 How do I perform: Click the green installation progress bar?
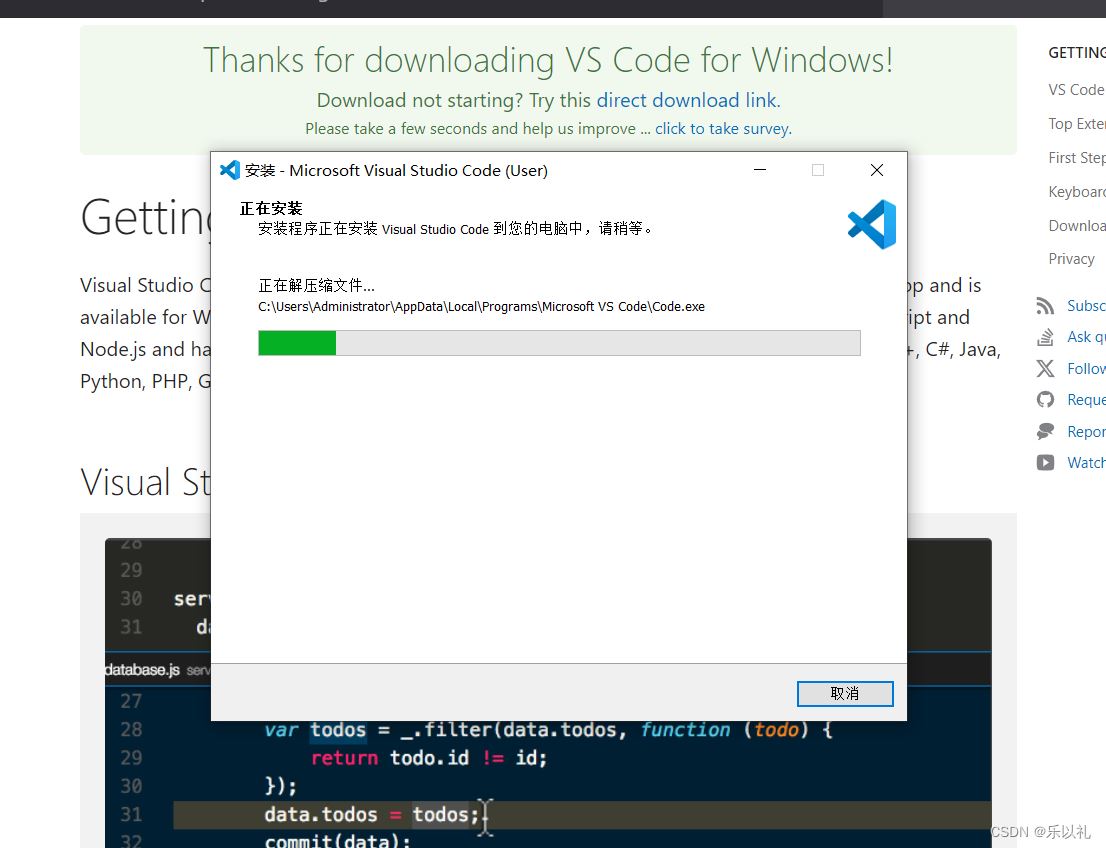(x=296, y=342)
